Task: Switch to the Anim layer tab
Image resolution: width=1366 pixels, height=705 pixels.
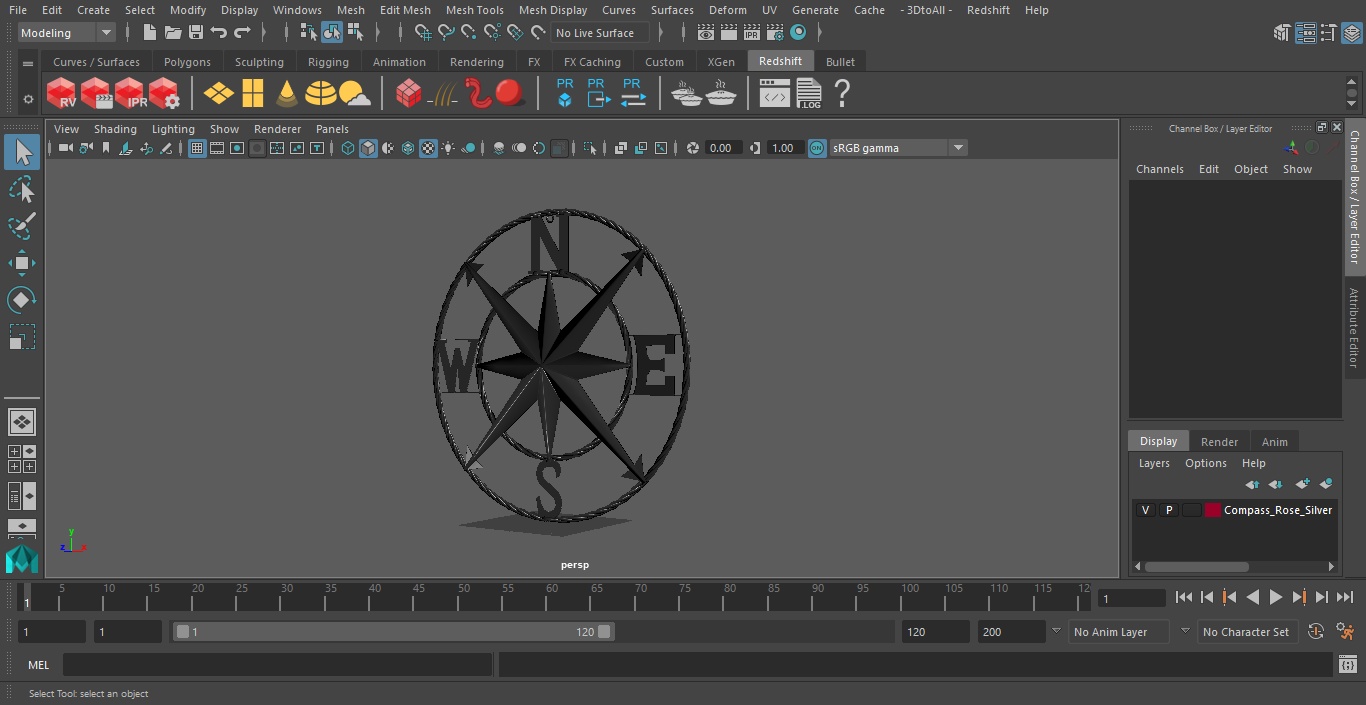Action: coord(1274,441)
